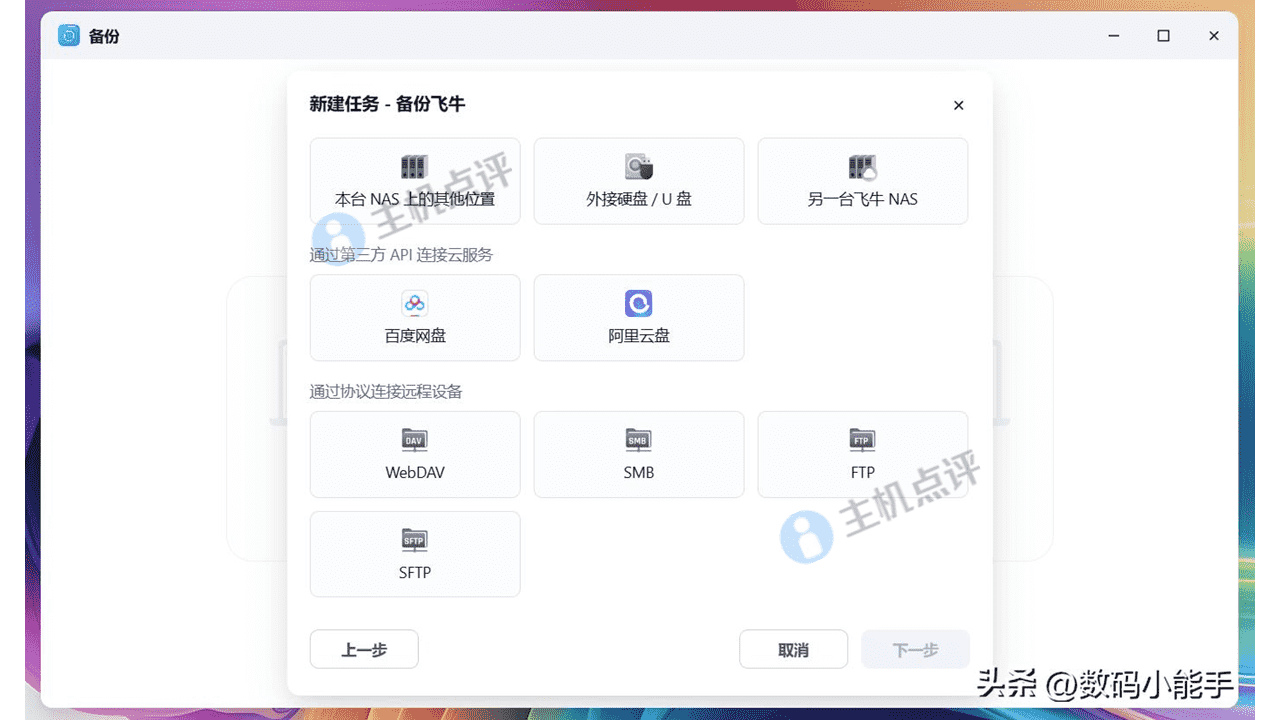This screenshot has height=720, width=1280.
Task: Close the 新建任务 dialog with the X
Action: [958, 105]
